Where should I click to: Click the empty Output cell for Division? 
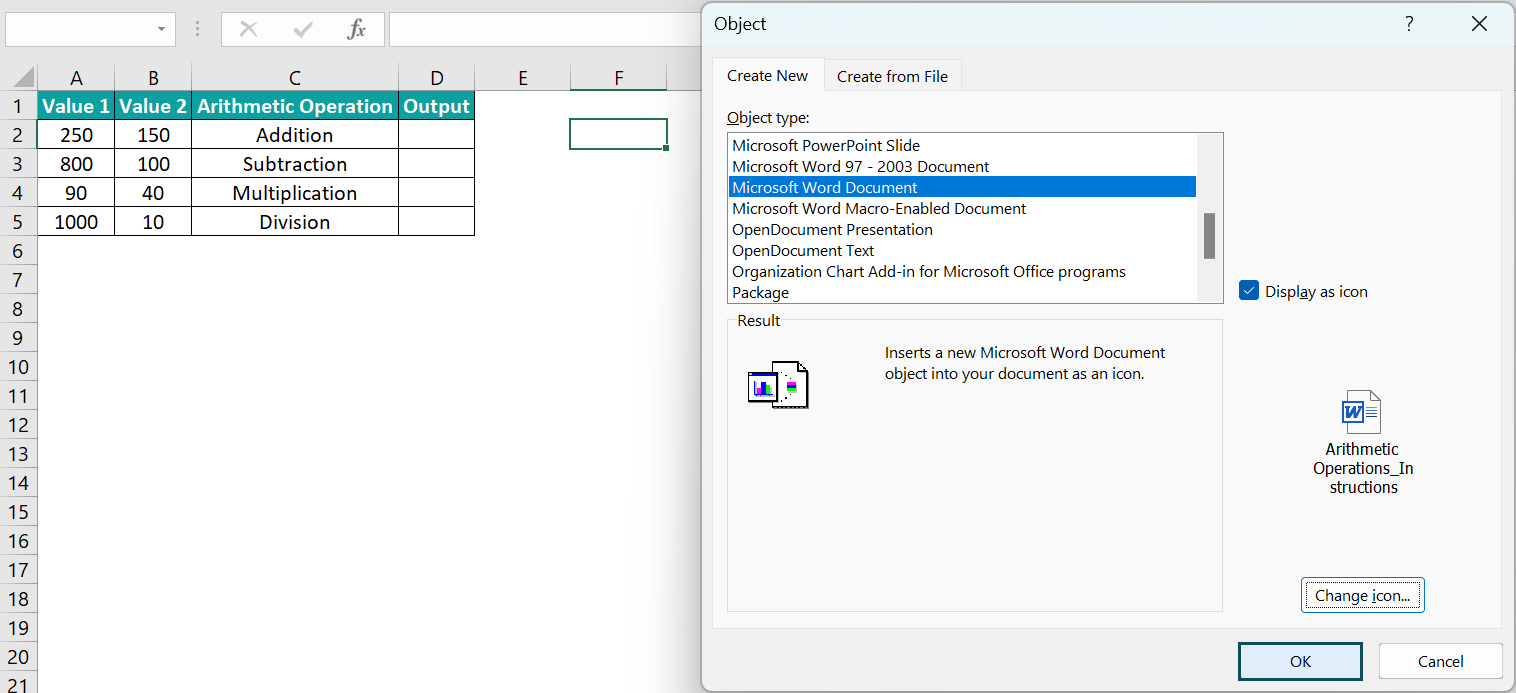(x=436, y=222)
